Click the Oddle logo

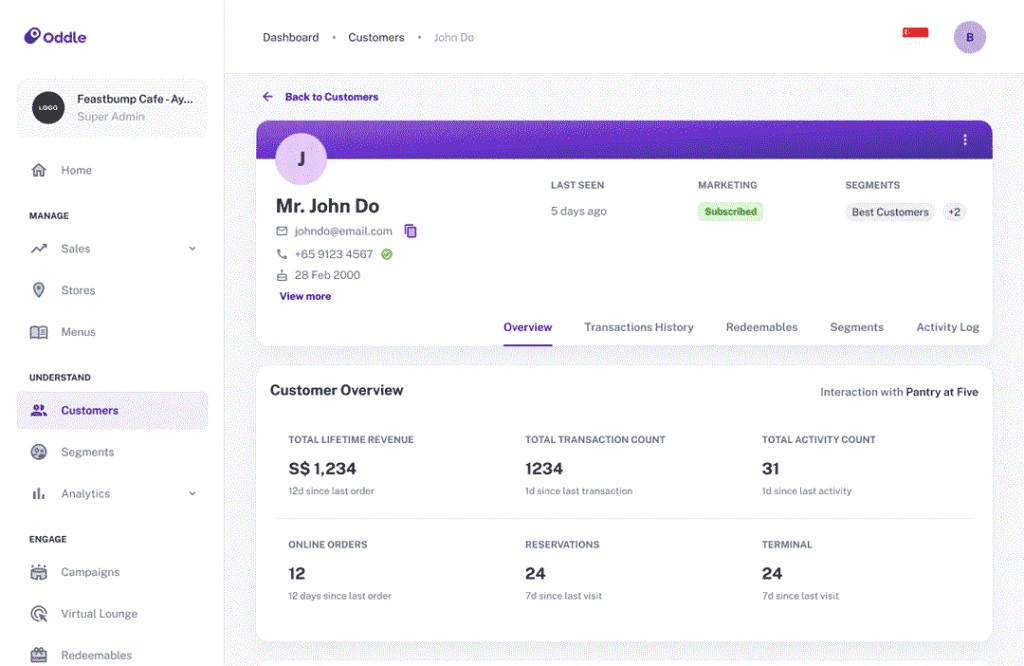[56, 37]
